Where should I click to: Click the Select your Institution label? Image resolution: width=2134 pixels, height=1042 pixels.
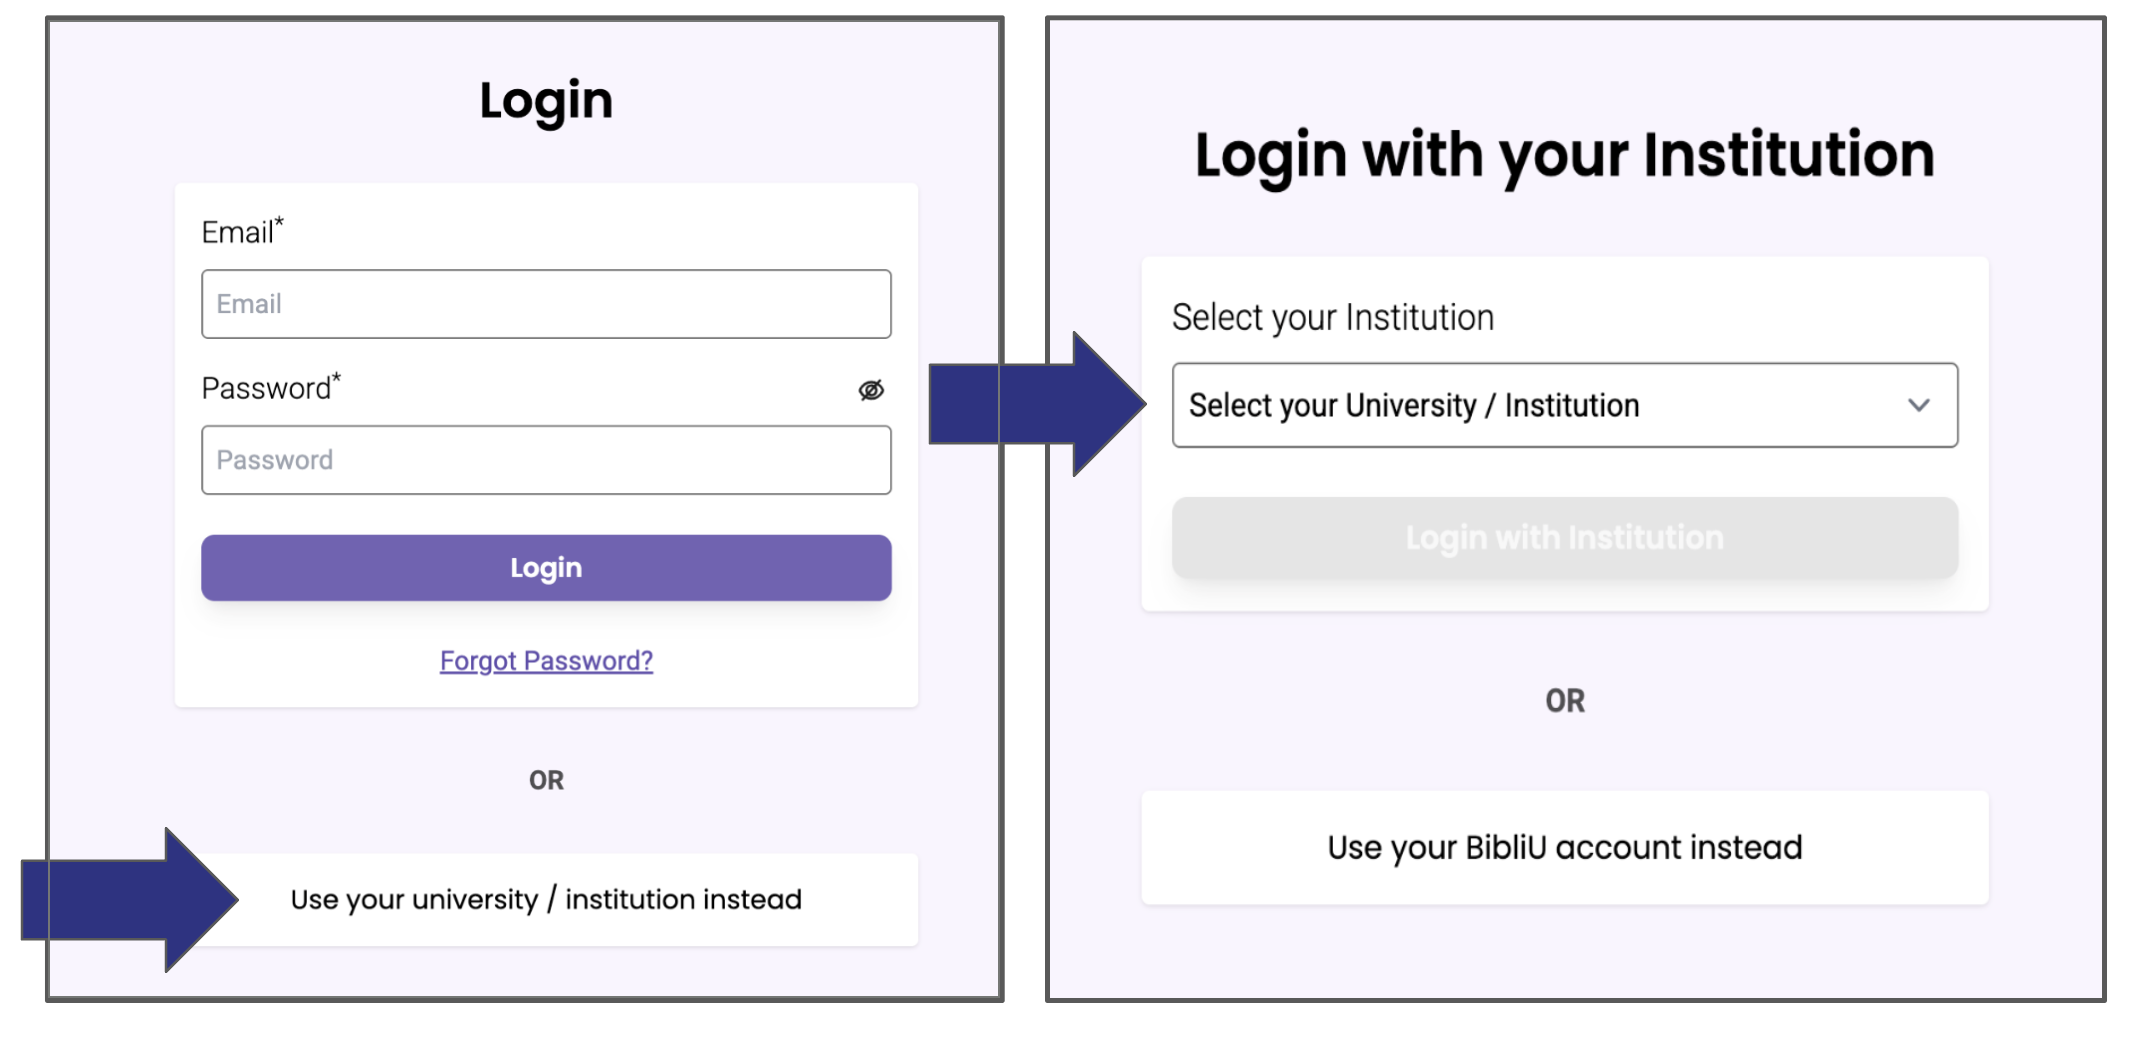(x=1333, y=318)
